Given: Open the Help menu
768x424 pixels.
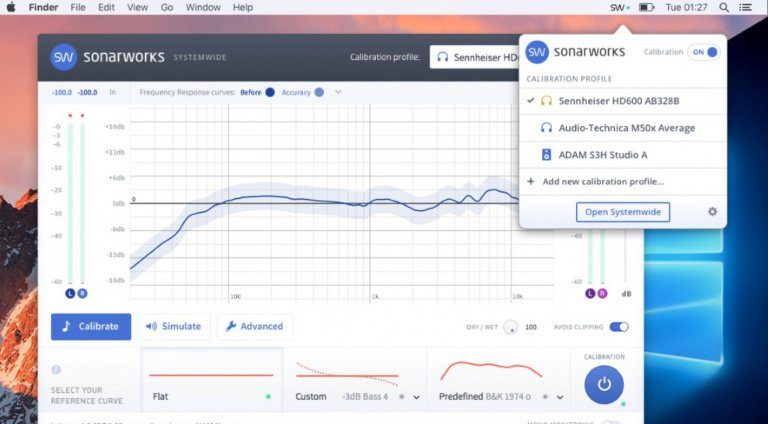Looking at the screenshot, I should click(242, 7).
